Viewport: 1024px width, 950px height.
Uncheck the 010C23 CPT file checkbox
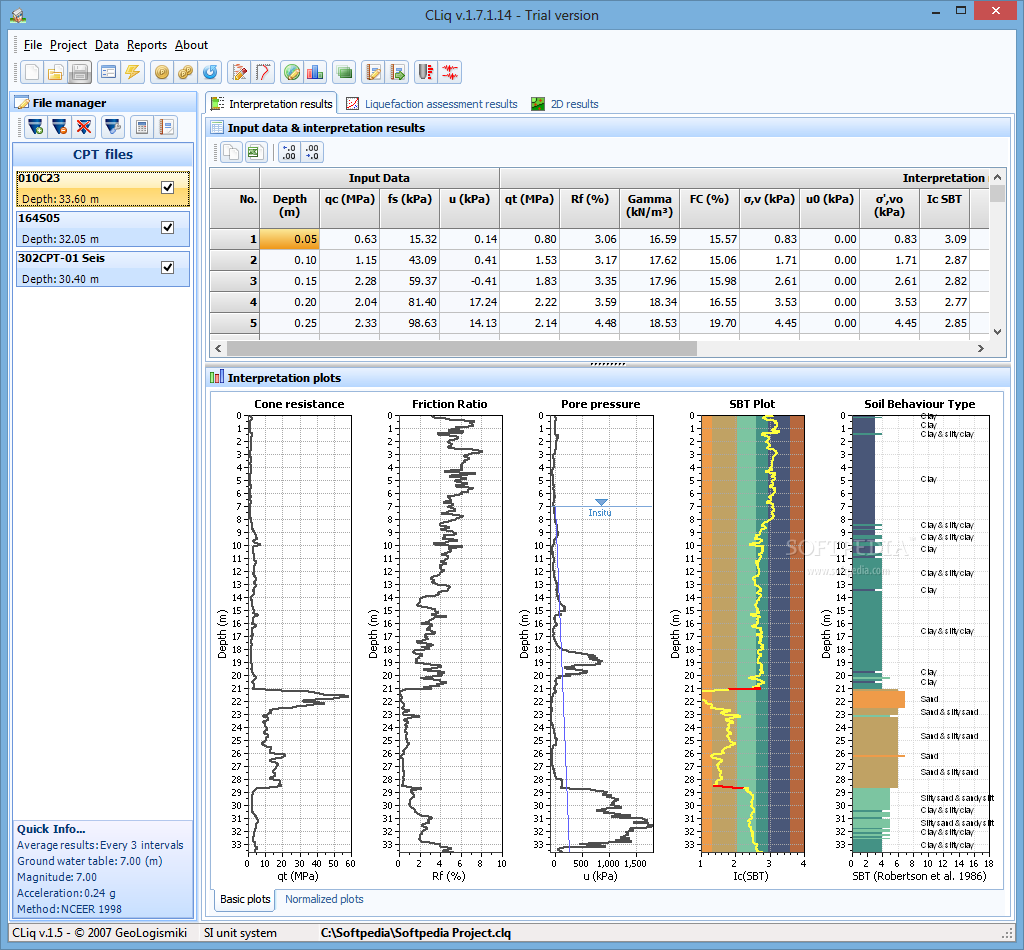click(168, 187)
